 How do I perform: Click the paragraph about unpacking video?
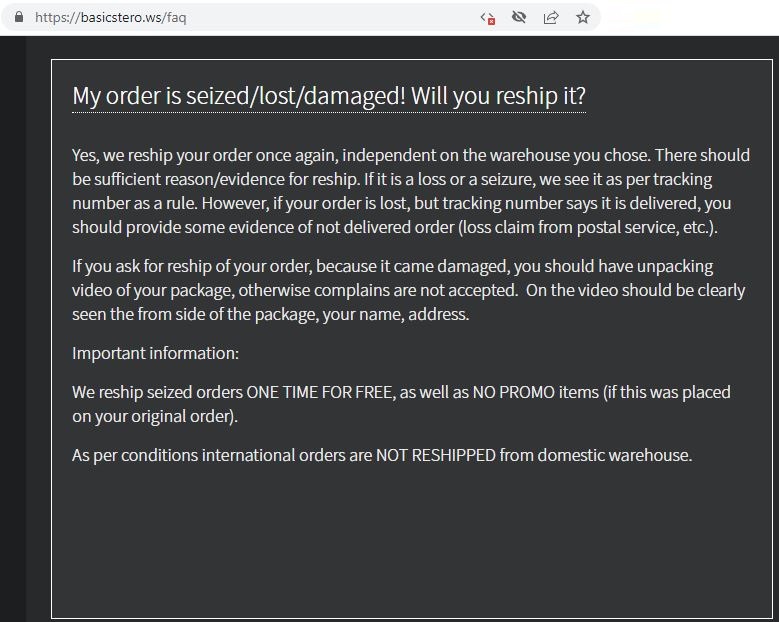(408, 290)
